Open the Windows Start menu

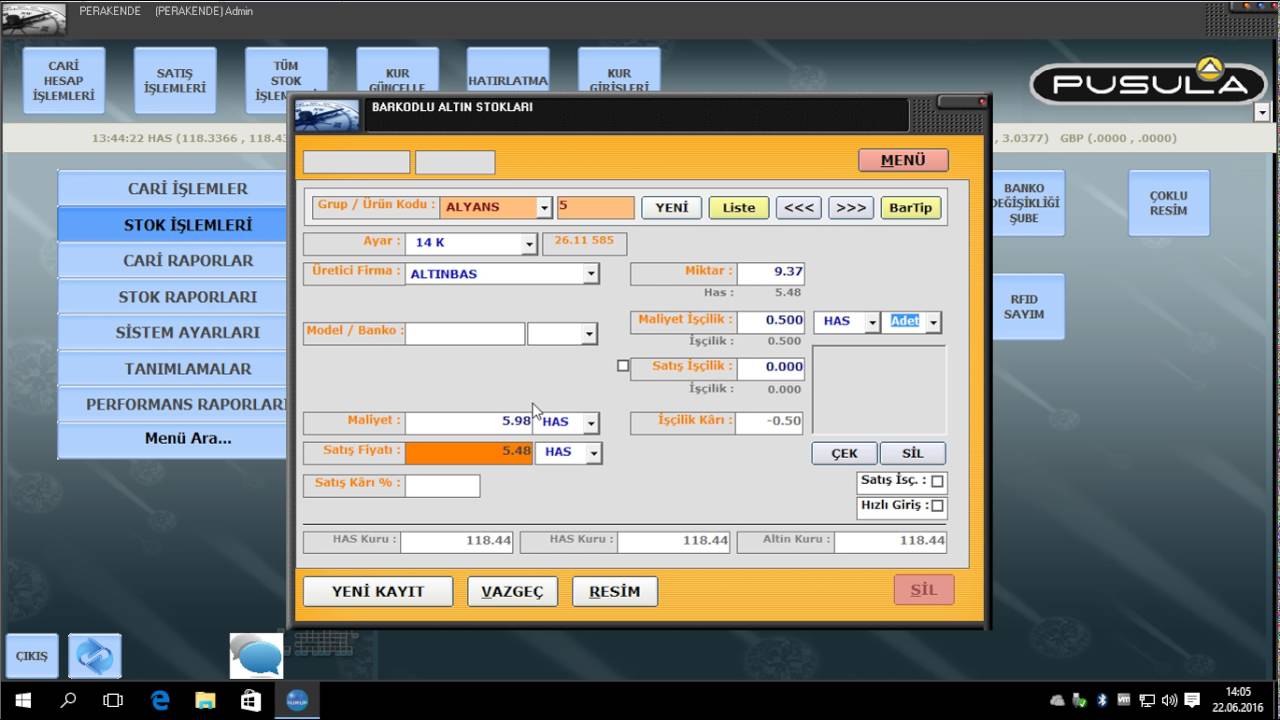pyautogui.click(x=22, y=700)
